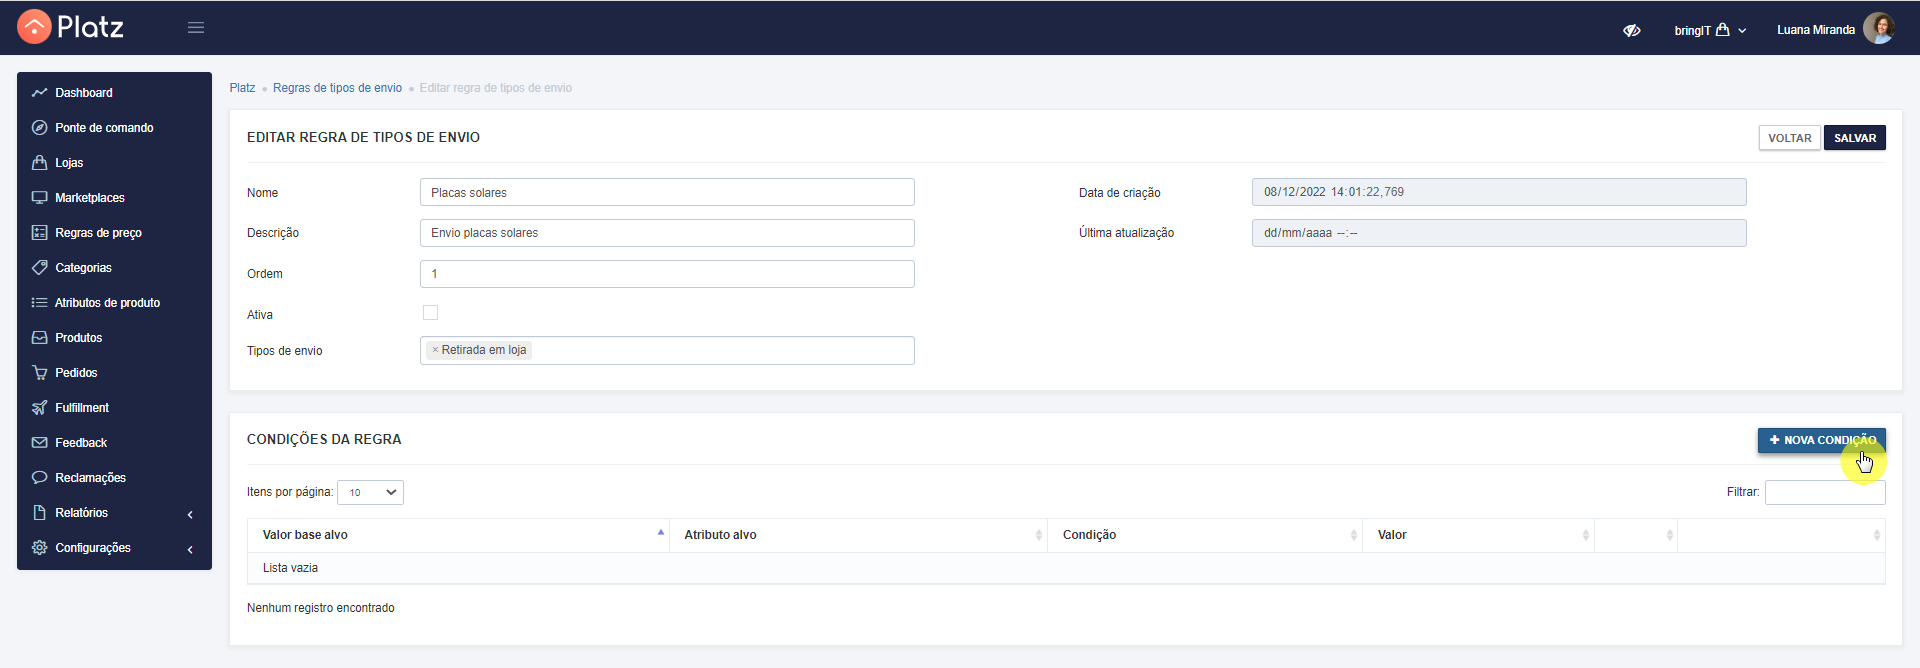Image resolution: width=1920 pixels, height=668 pixels.
Task: Click the Fulfillment rocket icon
Action: pos(40,408)
